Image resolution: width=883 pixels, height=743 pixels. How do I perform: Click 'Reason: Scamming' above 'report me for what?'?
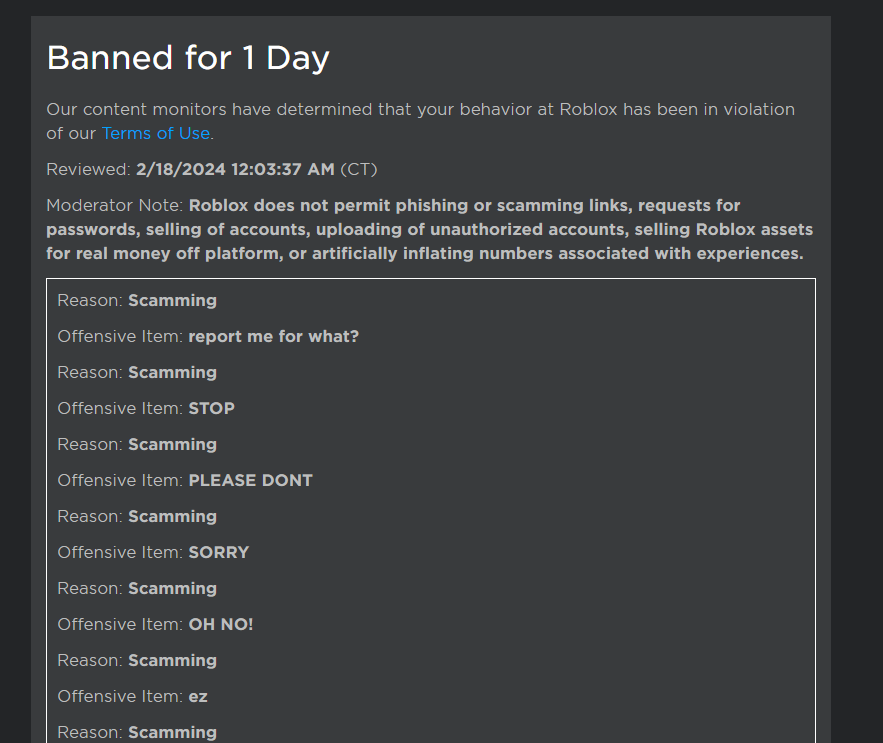pos(137,301)
